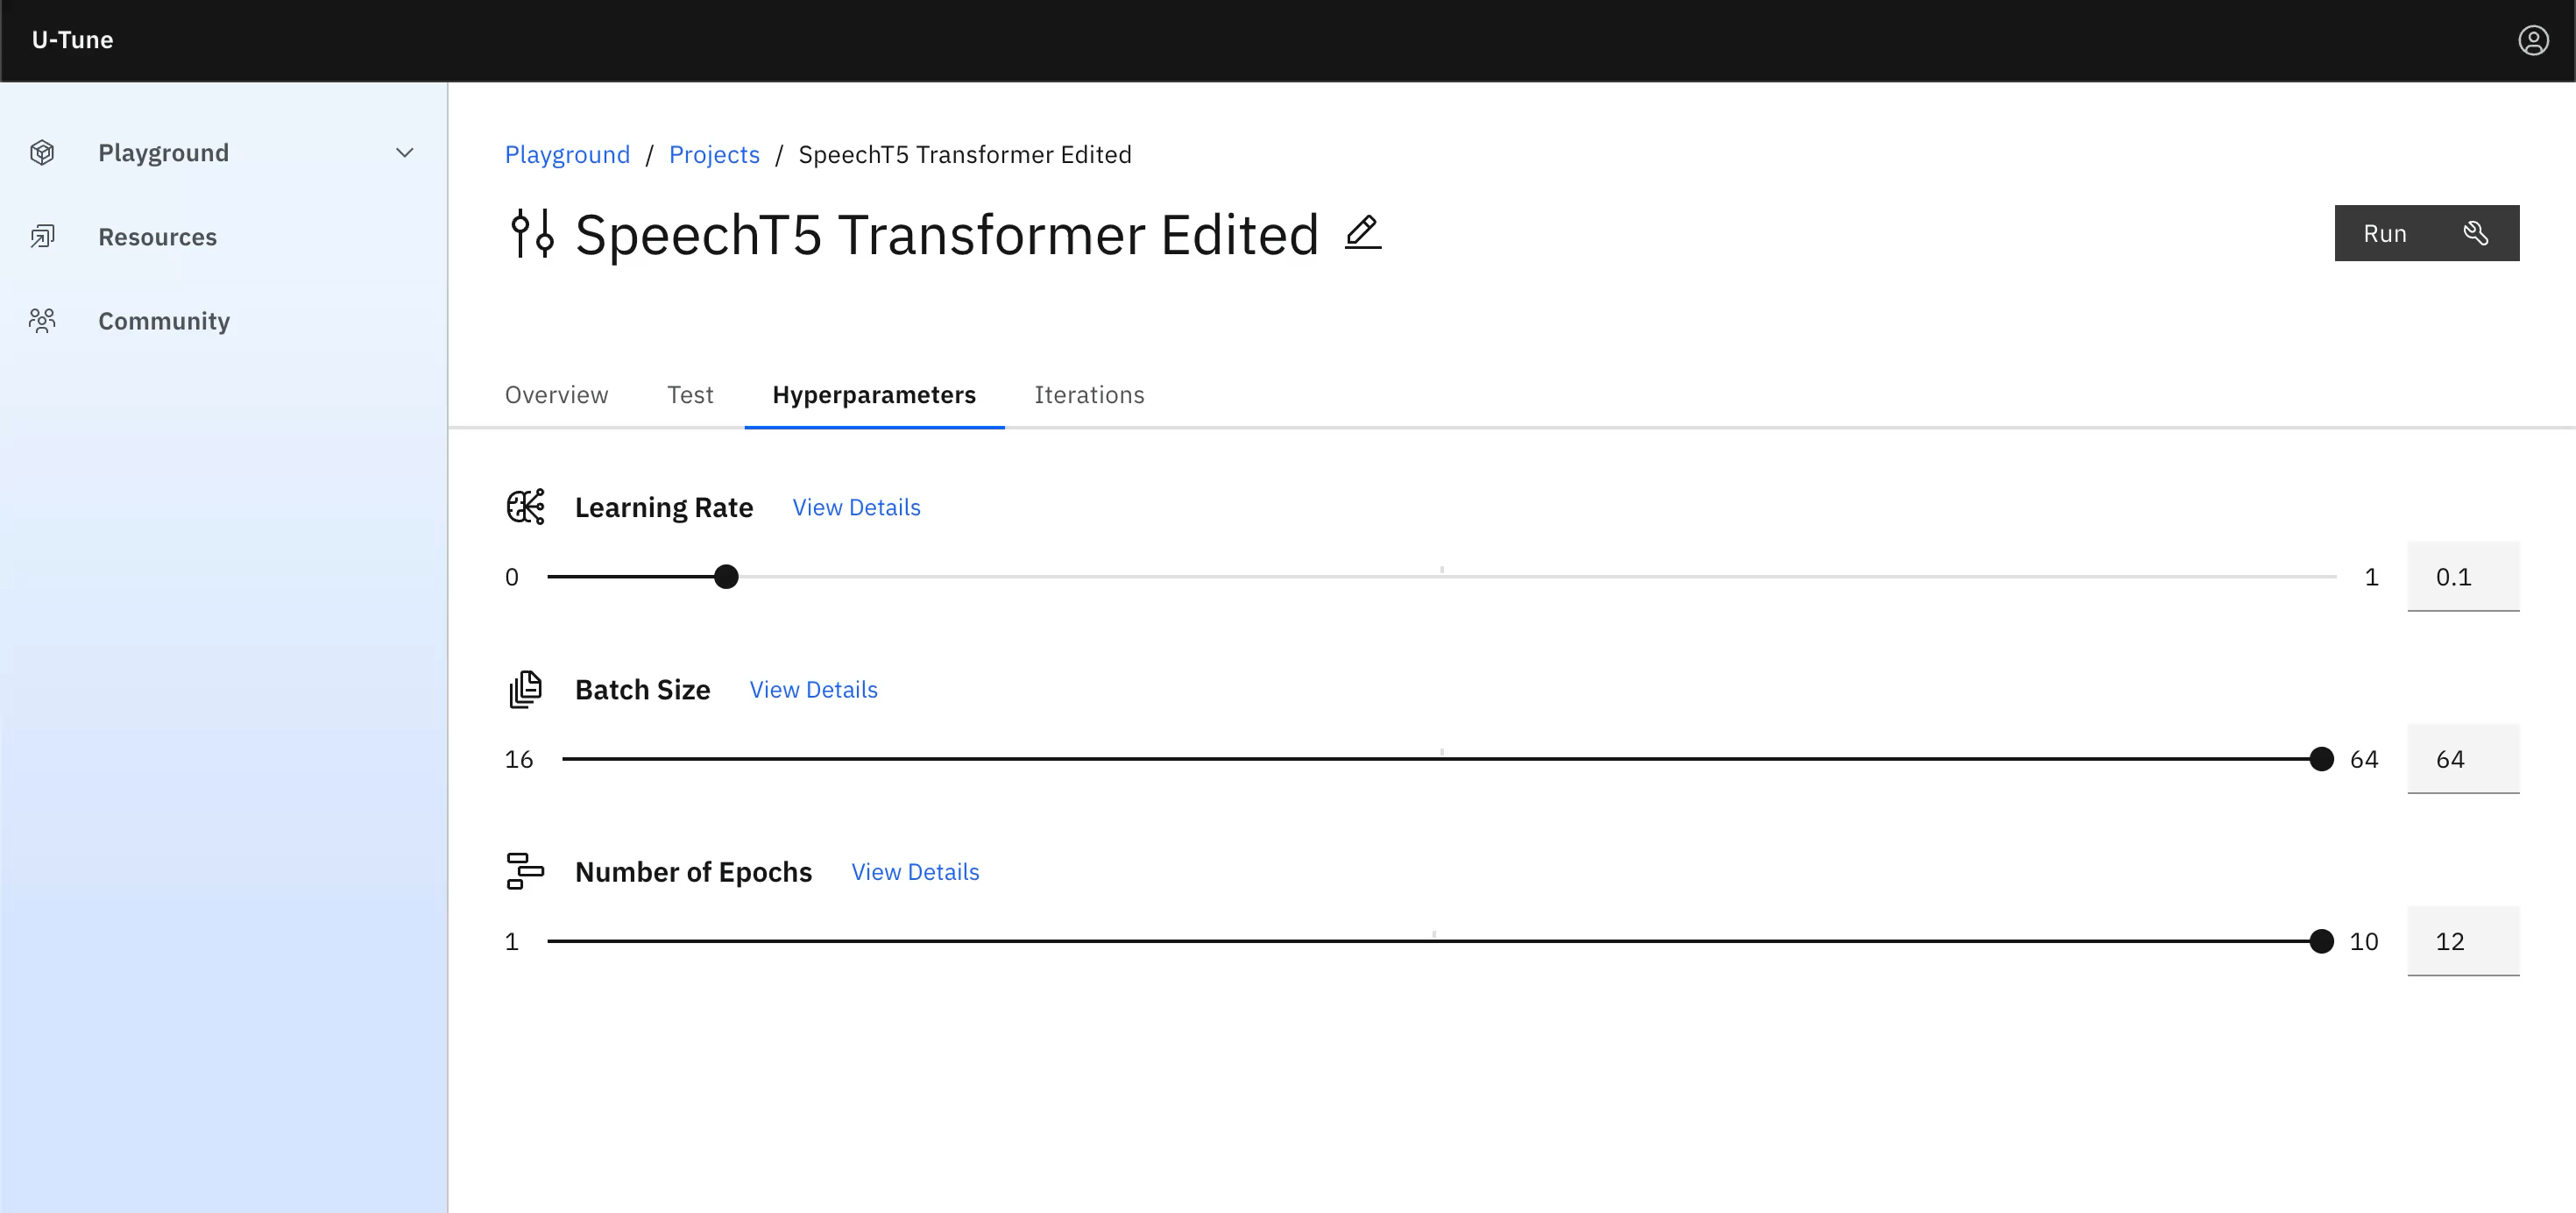Open View Details for Learning Rate
The height and width of the screenshot is (1213, 2576).
pyautogui.click(x=856, y=507)
